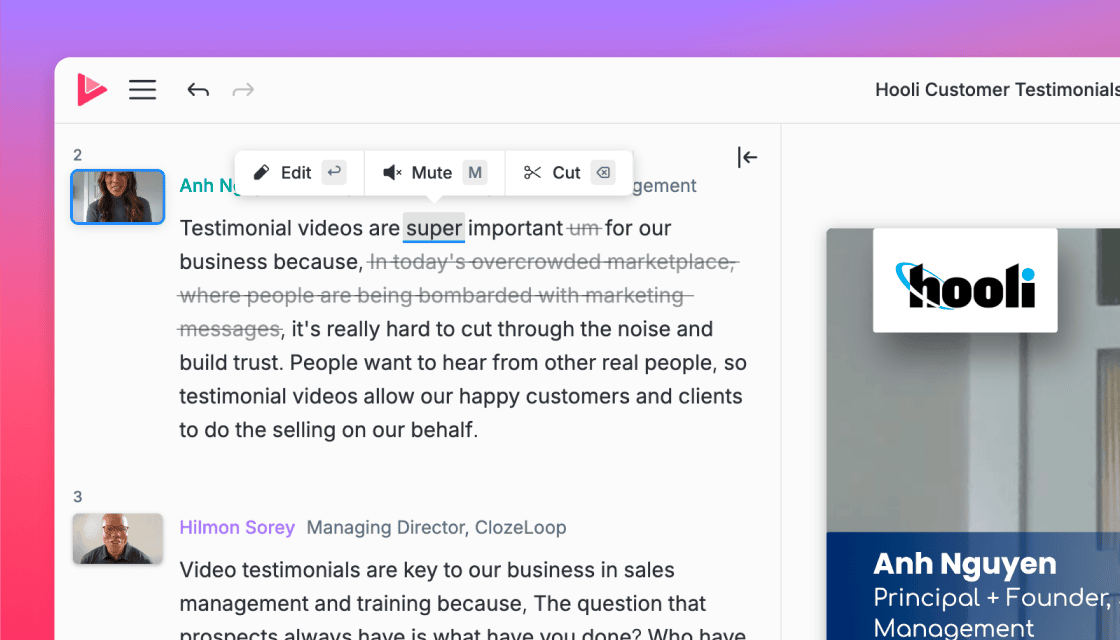Viewport: 1120px width, 640px height.
Task: Open the hamburger menu
Action: (142, 90)
